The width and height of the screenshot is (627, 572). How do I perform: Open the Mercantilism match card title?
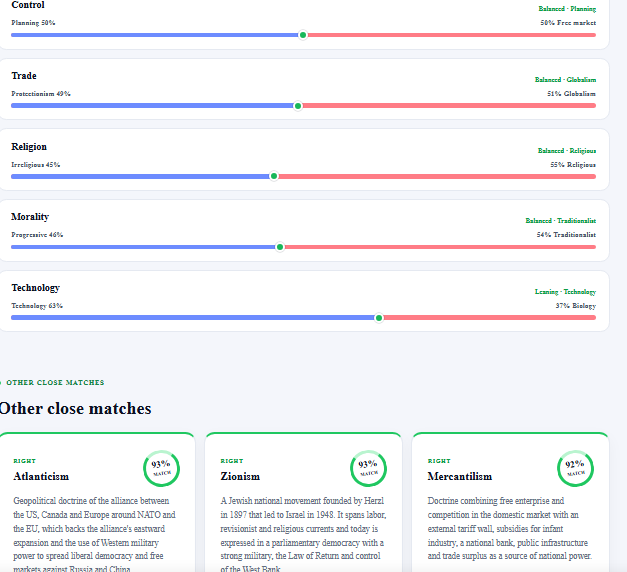click(x=459, y=476)
